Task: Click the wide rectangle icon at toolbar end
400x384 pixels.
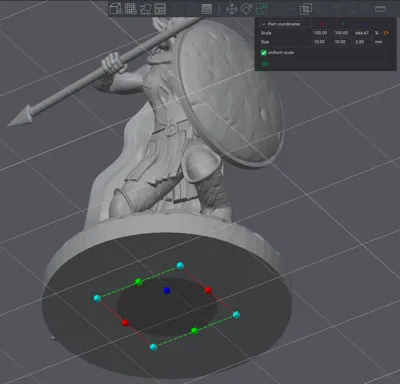Action: (x=380, y=9)
